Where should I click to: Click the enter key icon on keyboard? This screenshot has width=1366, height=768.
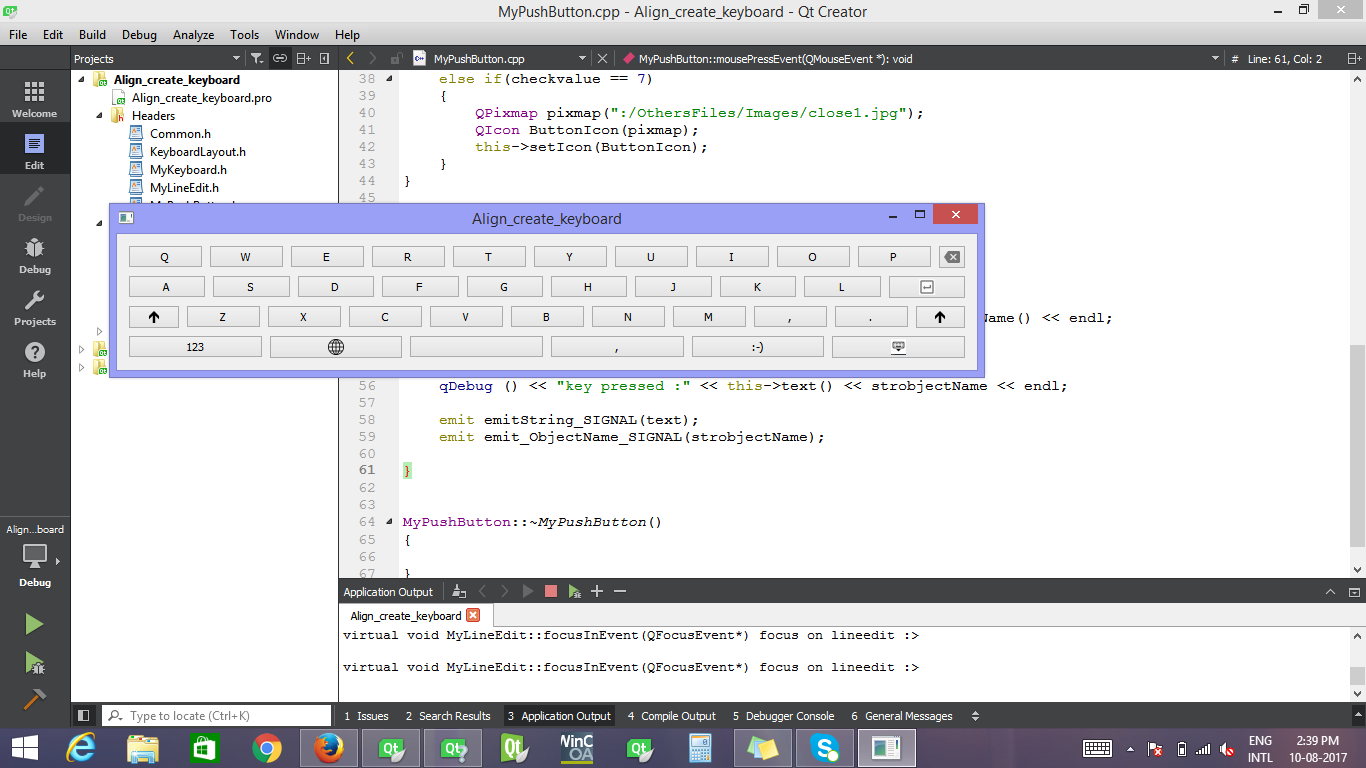coord(926,287)
